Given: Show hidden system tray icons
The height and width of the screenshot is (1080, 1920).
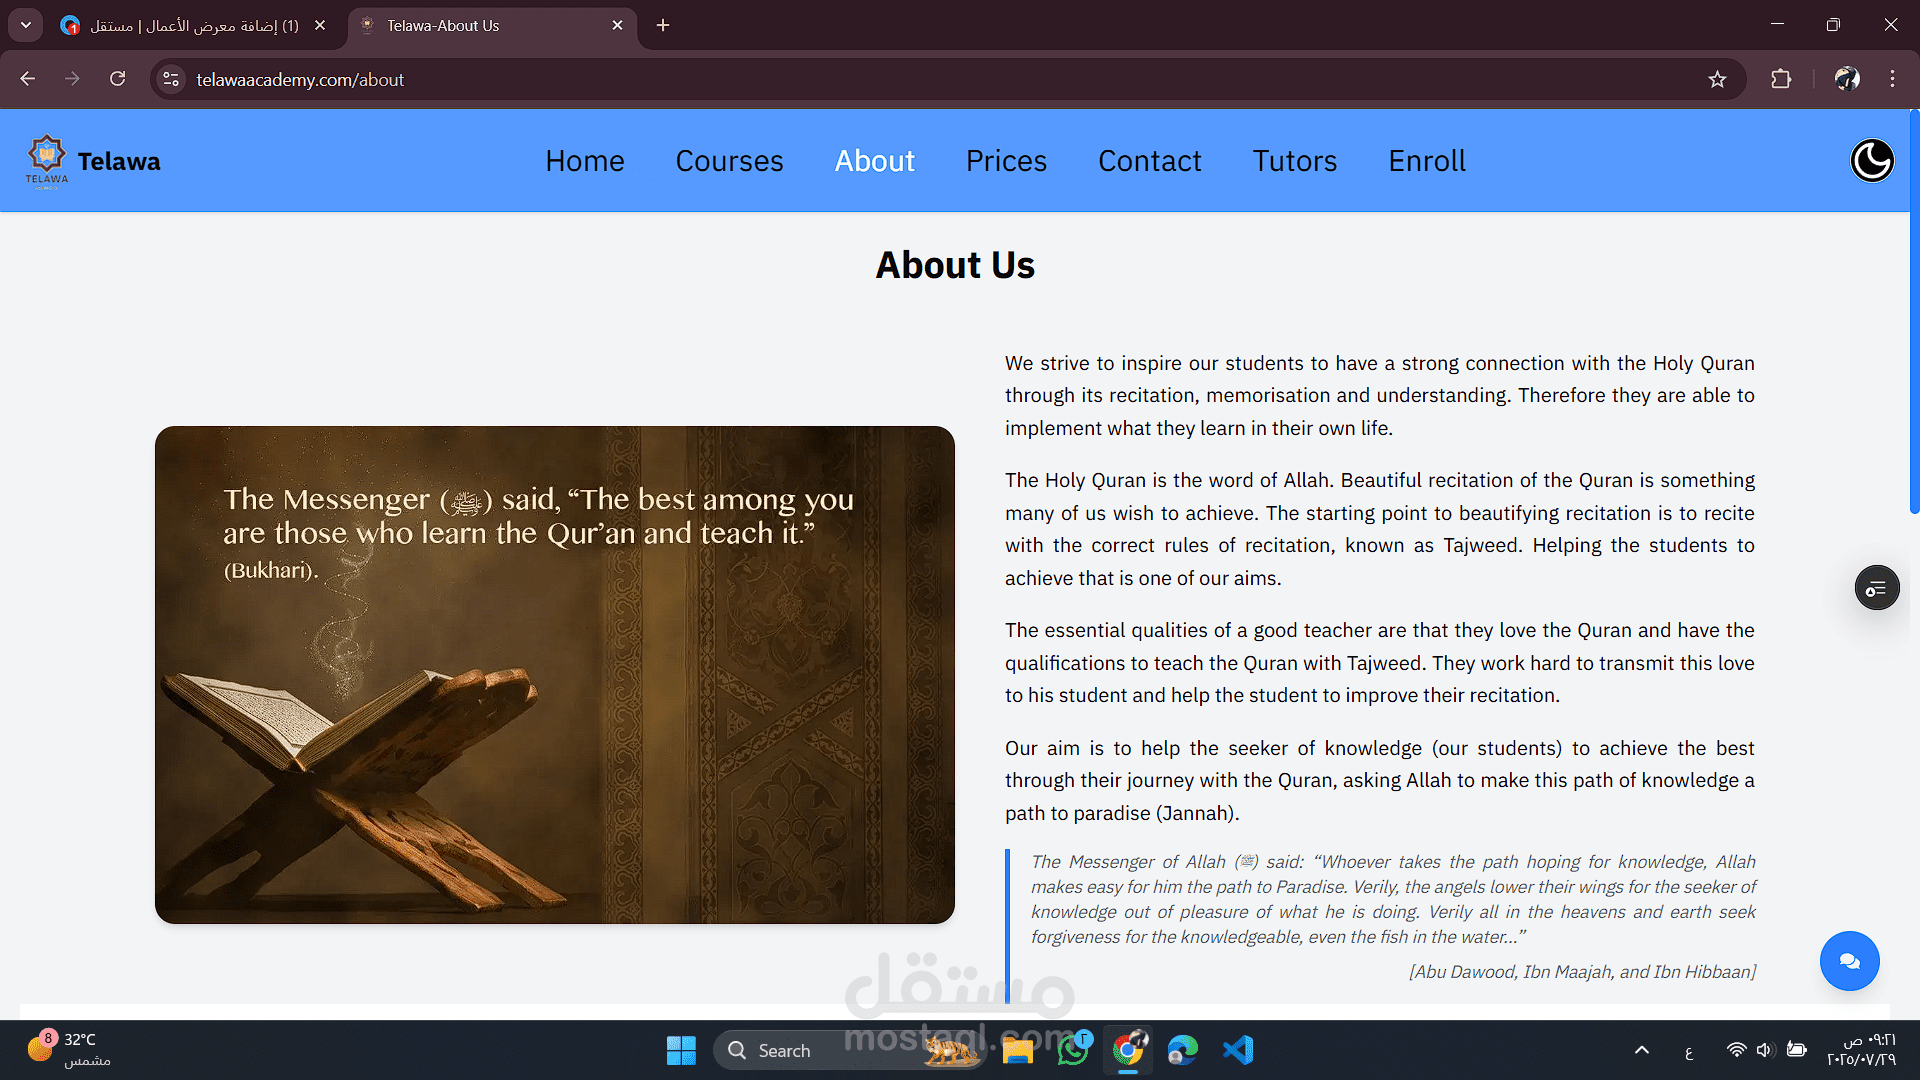Looking at the screenshot, I should (x=1641, y=1050).
